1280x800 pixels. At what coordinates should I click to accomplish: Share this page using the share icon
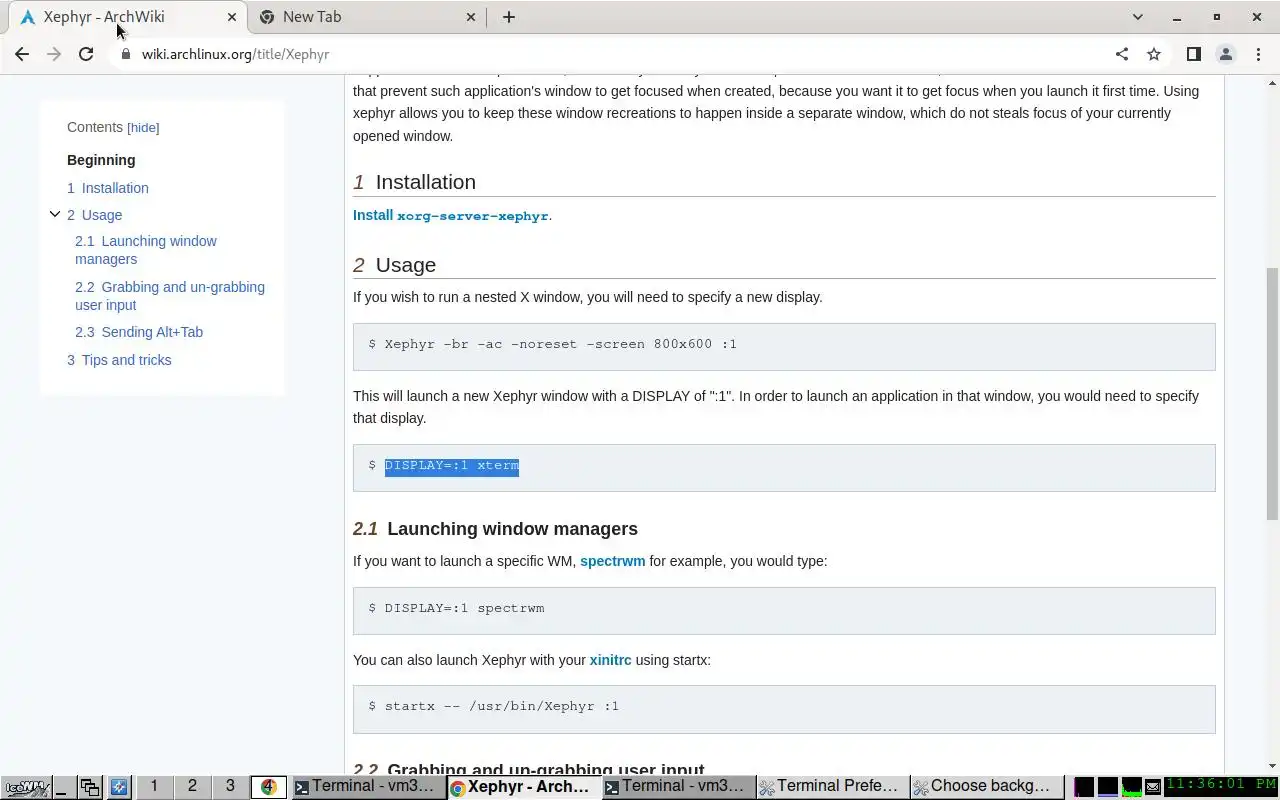[1122, 54]
